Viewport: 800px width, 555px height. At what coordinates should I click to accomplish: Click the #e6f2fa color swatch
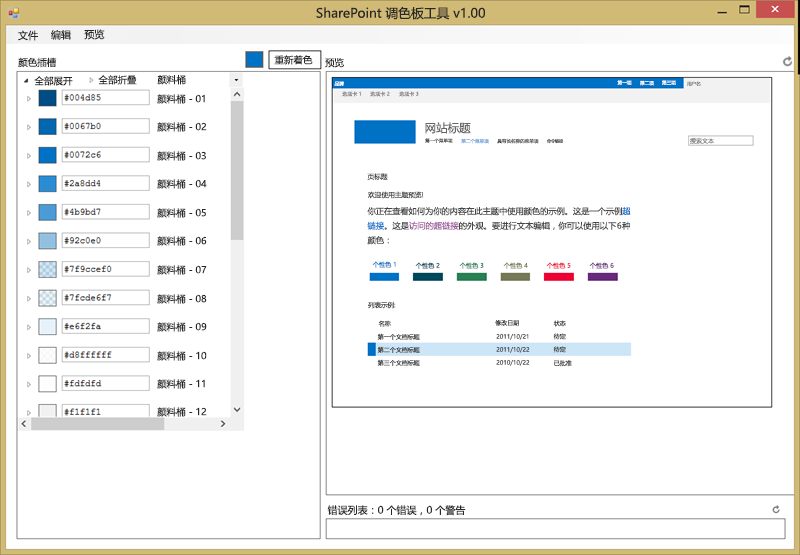point(47,326)
